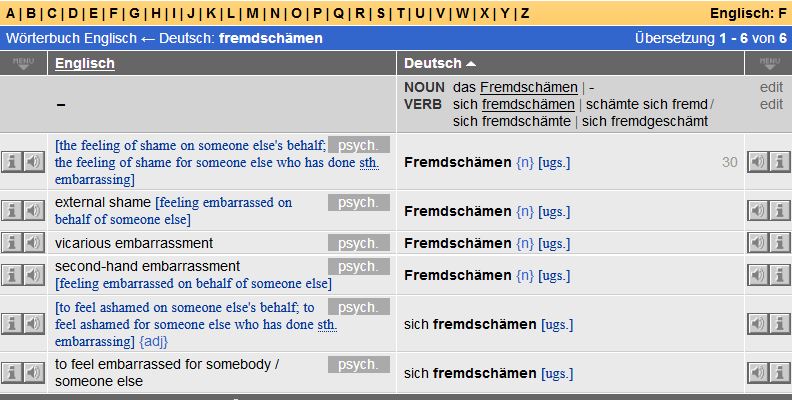The height and width of the screenshot is (400, 792).
Task: Click psych. subject tag on vicarious embarrassment
Action: pos(359,243)
